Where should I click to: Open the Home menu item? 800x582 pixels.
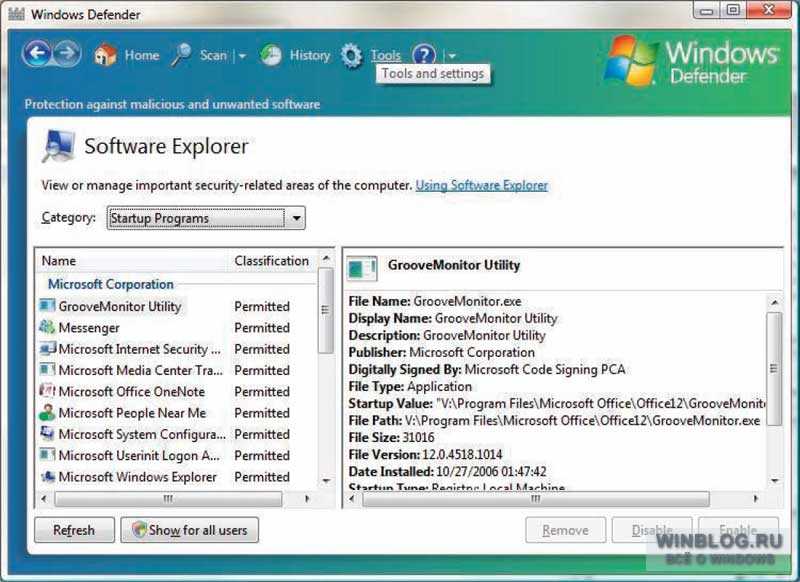[x=142, y=55]
